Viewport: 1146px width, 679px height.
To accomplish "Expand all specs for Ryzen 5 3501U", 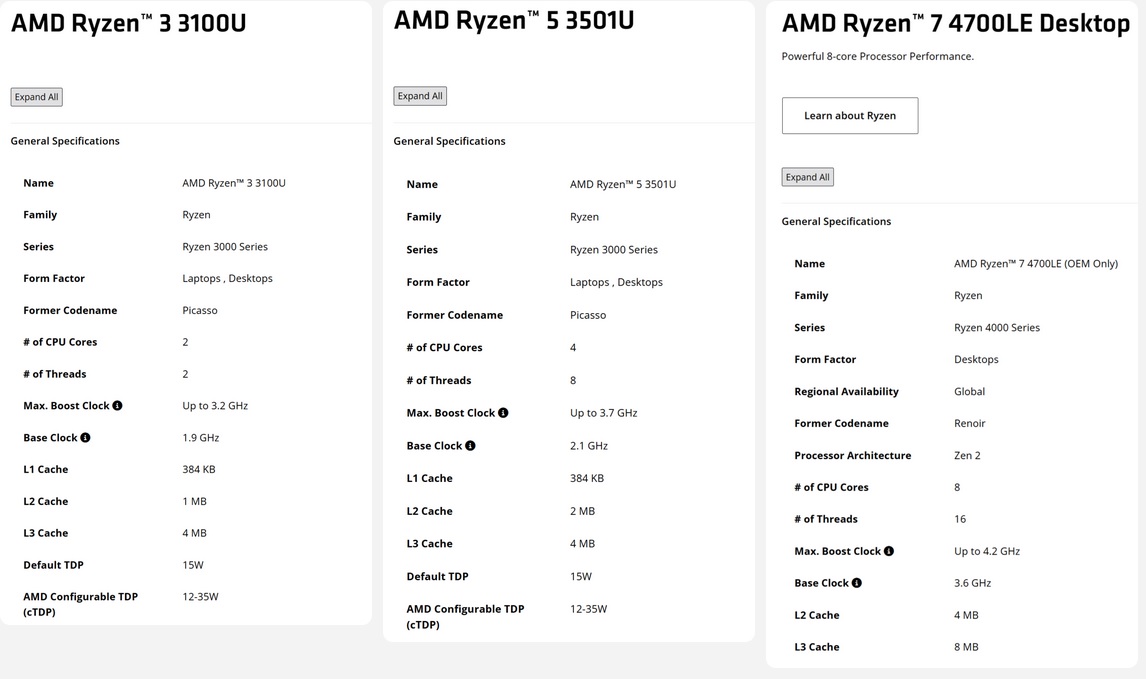I will coord(420,96).
